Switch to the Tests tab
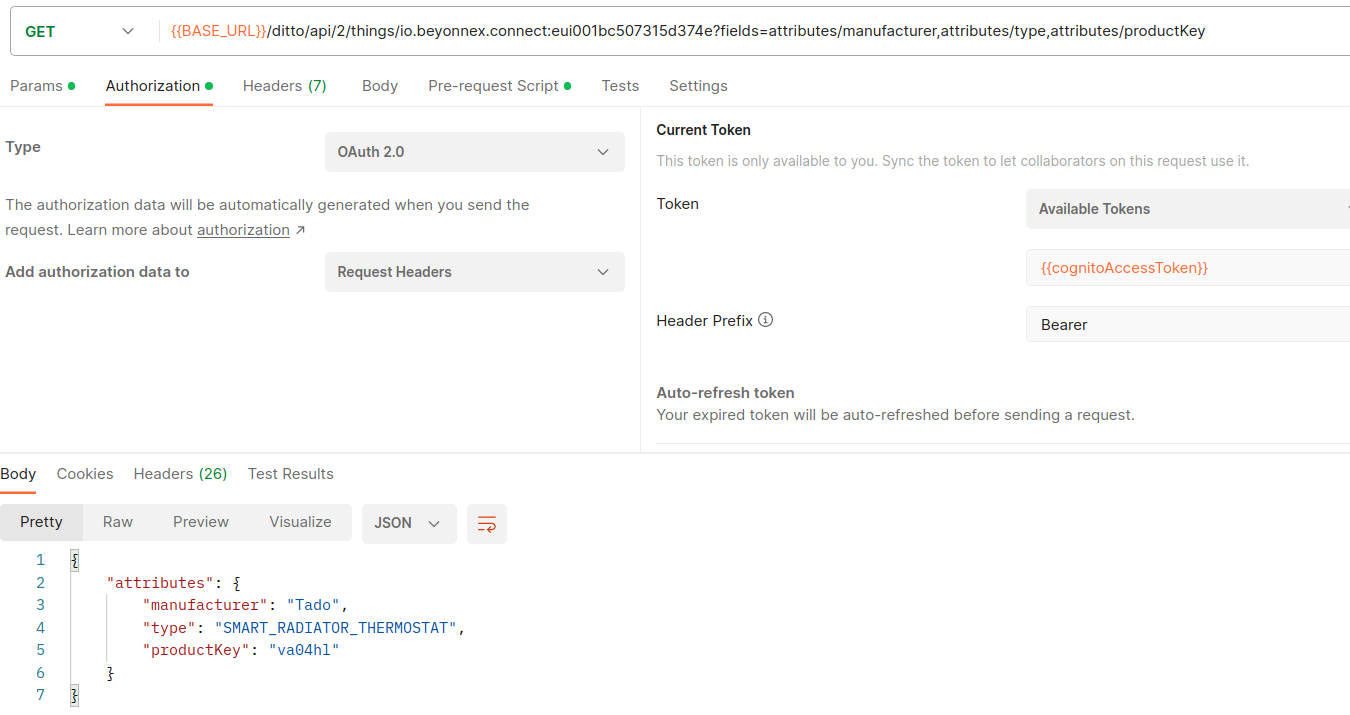Viewport: 1350px width, 715px height. 620,85
